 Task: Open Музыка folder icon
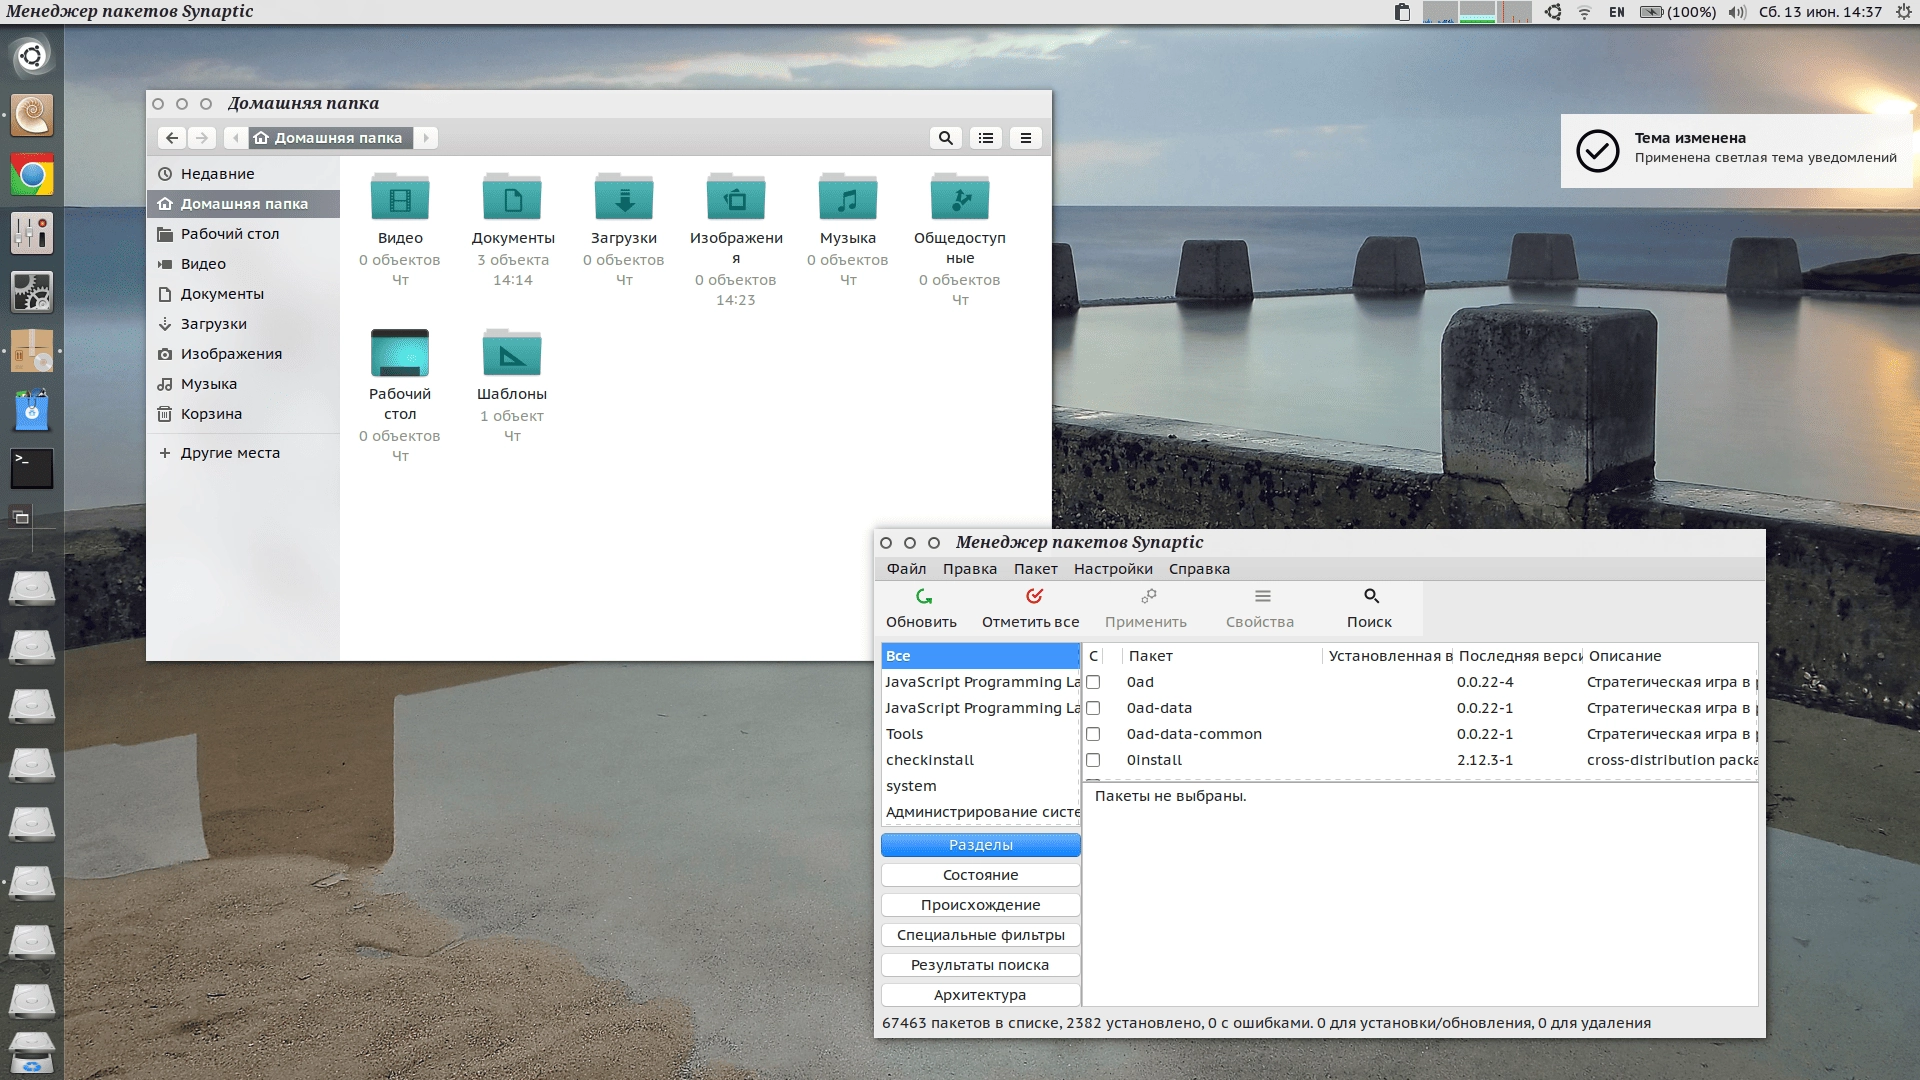click(848, 197)
